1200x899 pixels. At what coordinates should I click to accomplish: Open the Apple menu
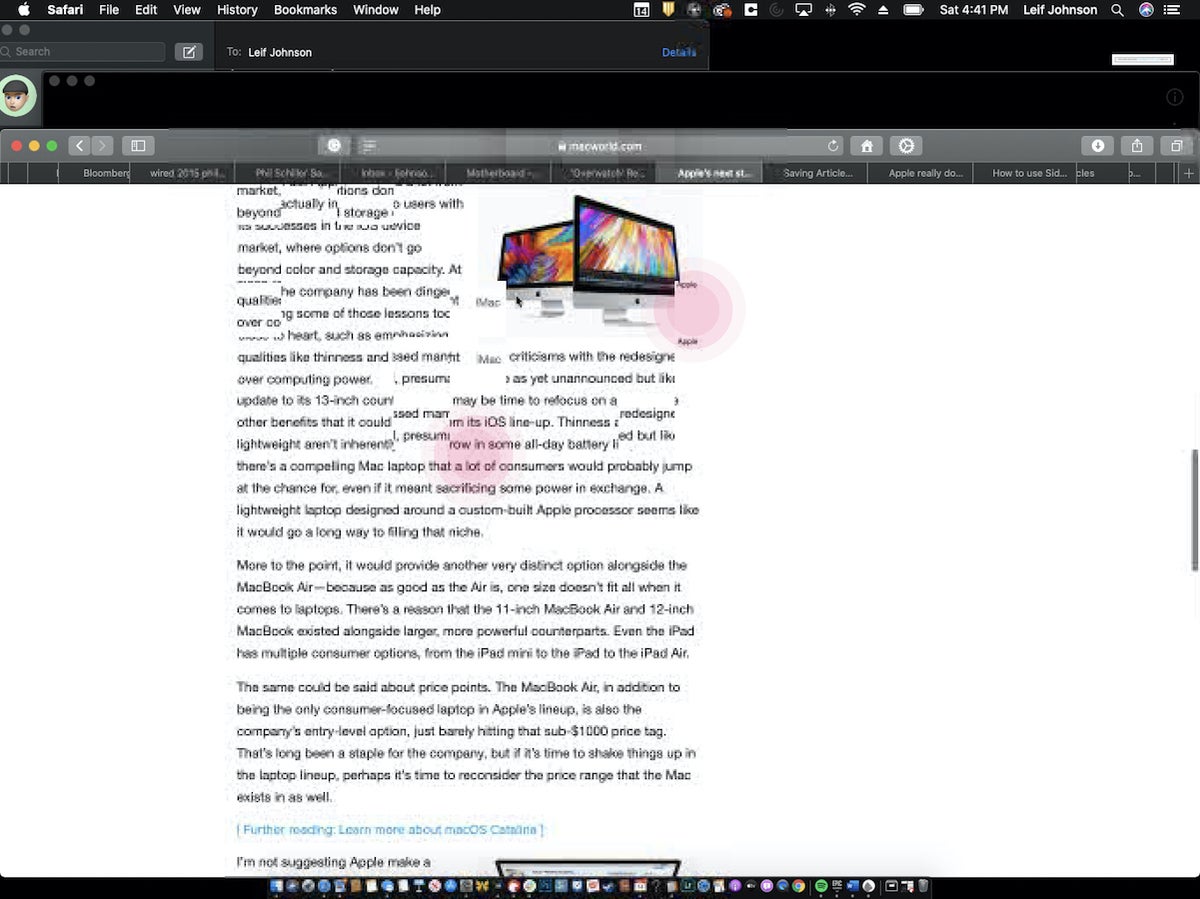point(24,10)
